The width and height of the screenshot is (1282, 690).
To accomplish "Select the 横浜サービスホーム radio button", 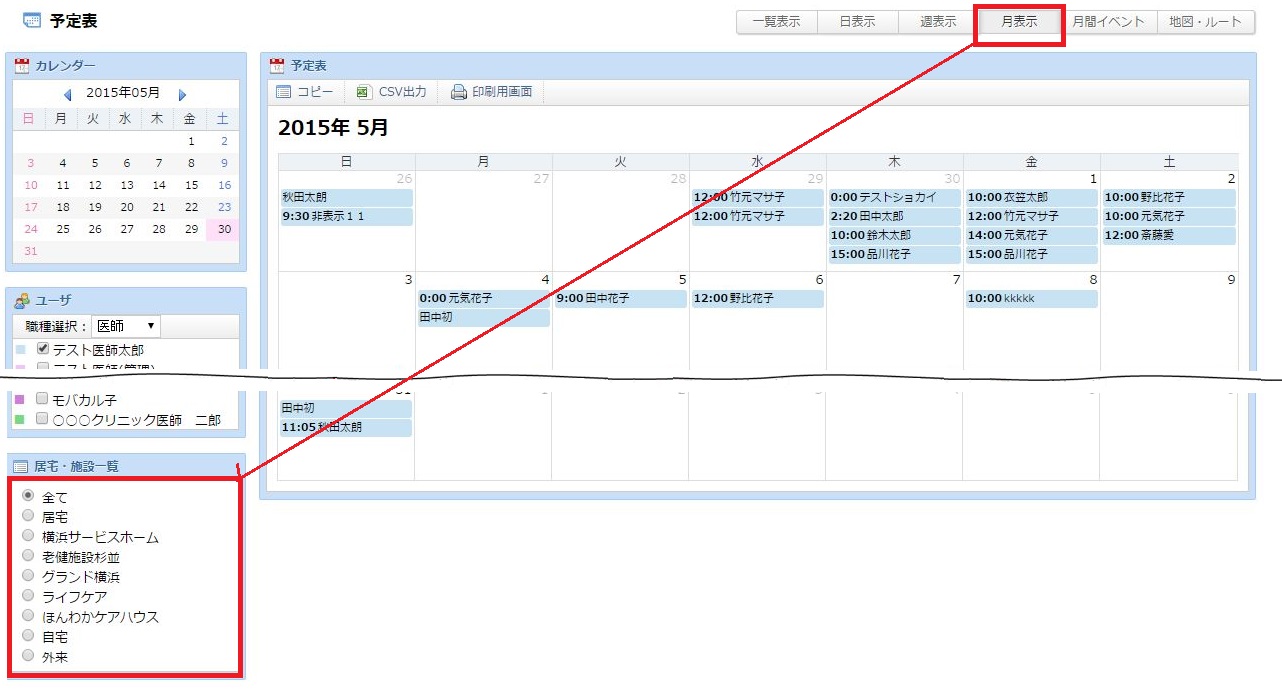I will (x=28, y=536).
